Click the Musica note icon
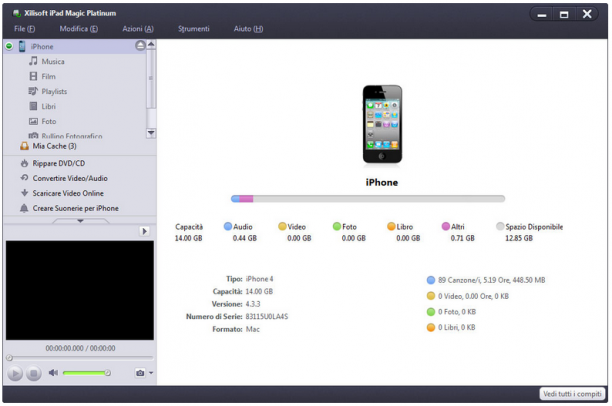This screenshot has height=406, width=612. (34, 61)
